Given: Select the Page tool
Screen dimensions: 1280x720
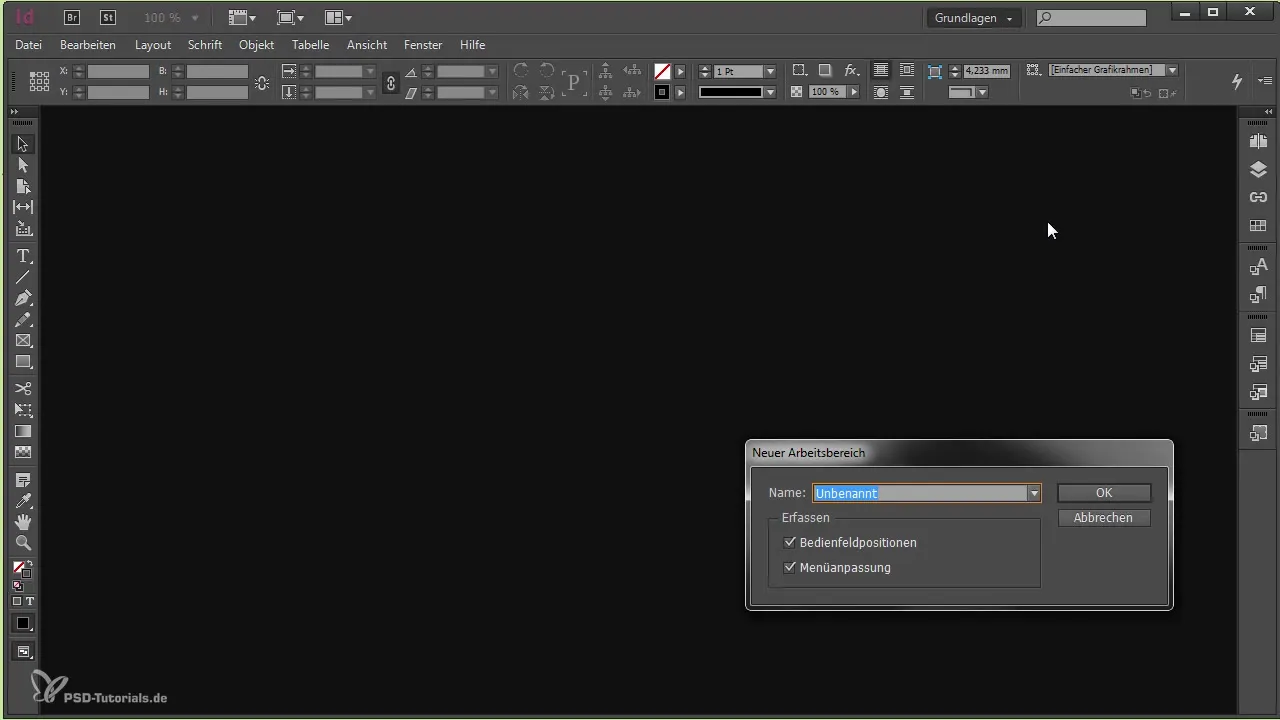Looking at the screenshot, I should (23, 186).
